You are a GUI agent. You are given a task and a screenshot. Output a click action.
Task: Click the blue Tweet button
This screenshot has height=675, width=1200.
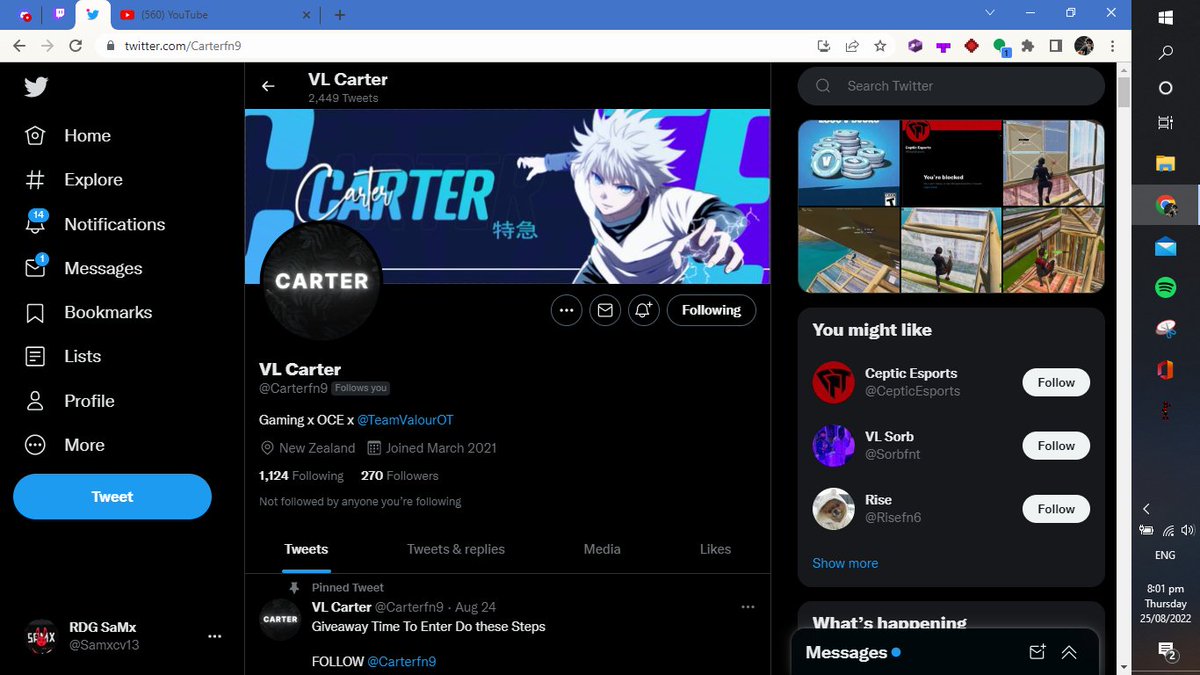click(x=112, y=497)
